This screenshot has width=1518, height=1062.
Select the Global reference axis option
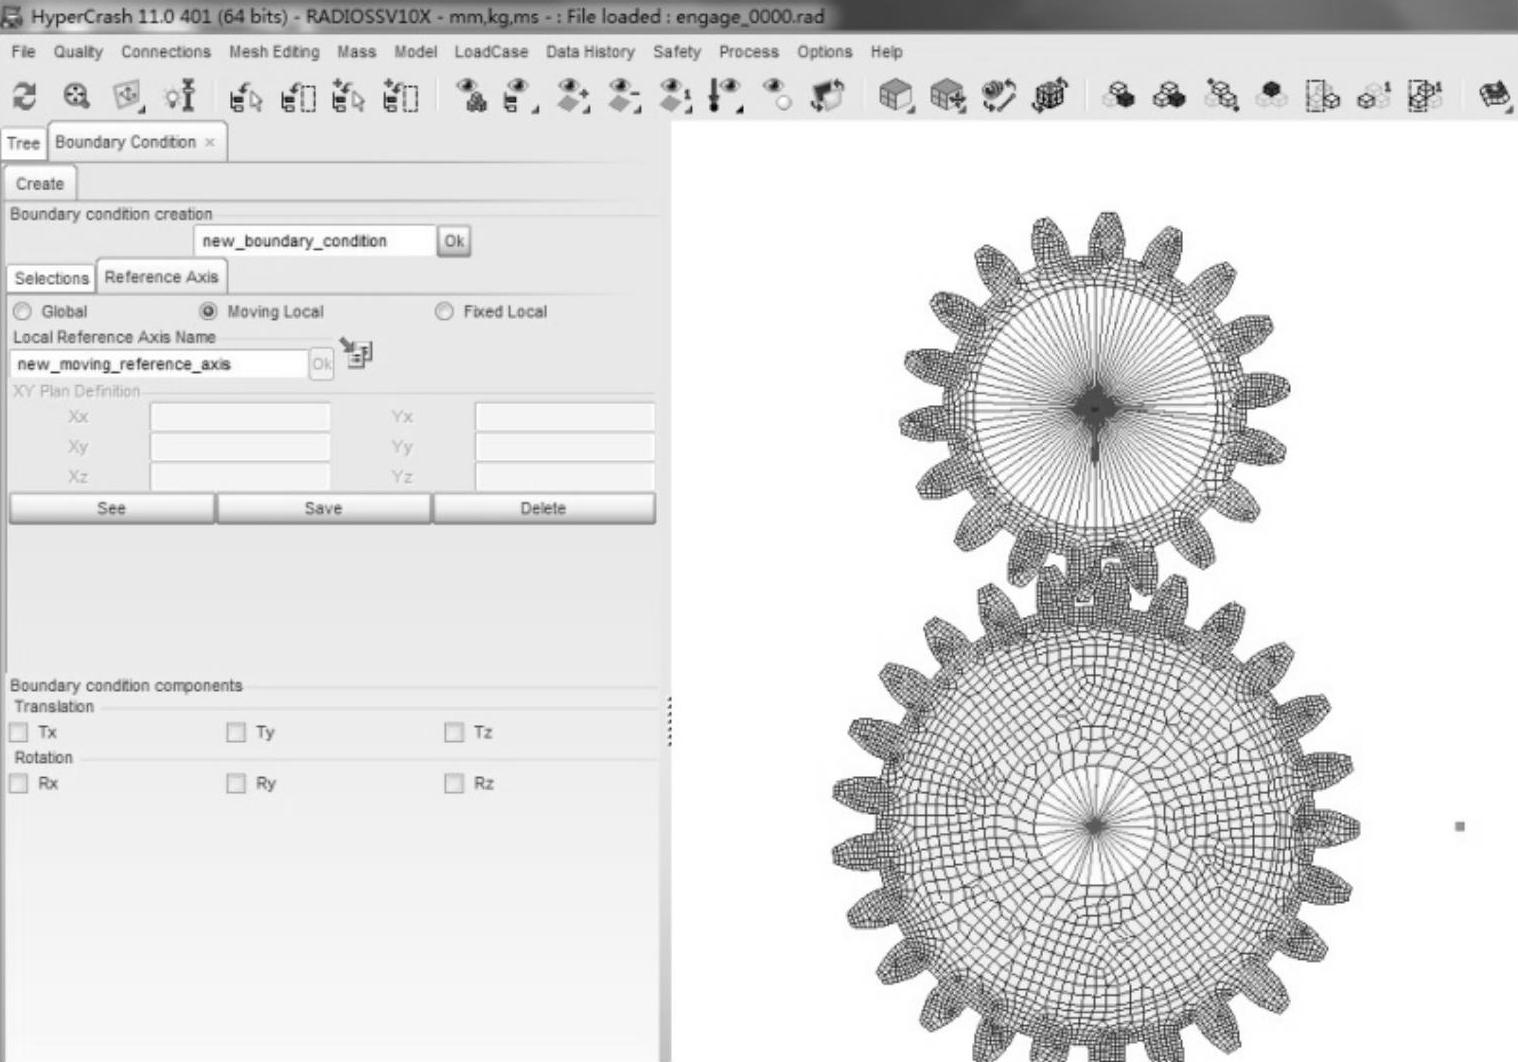tap(22, 312)
